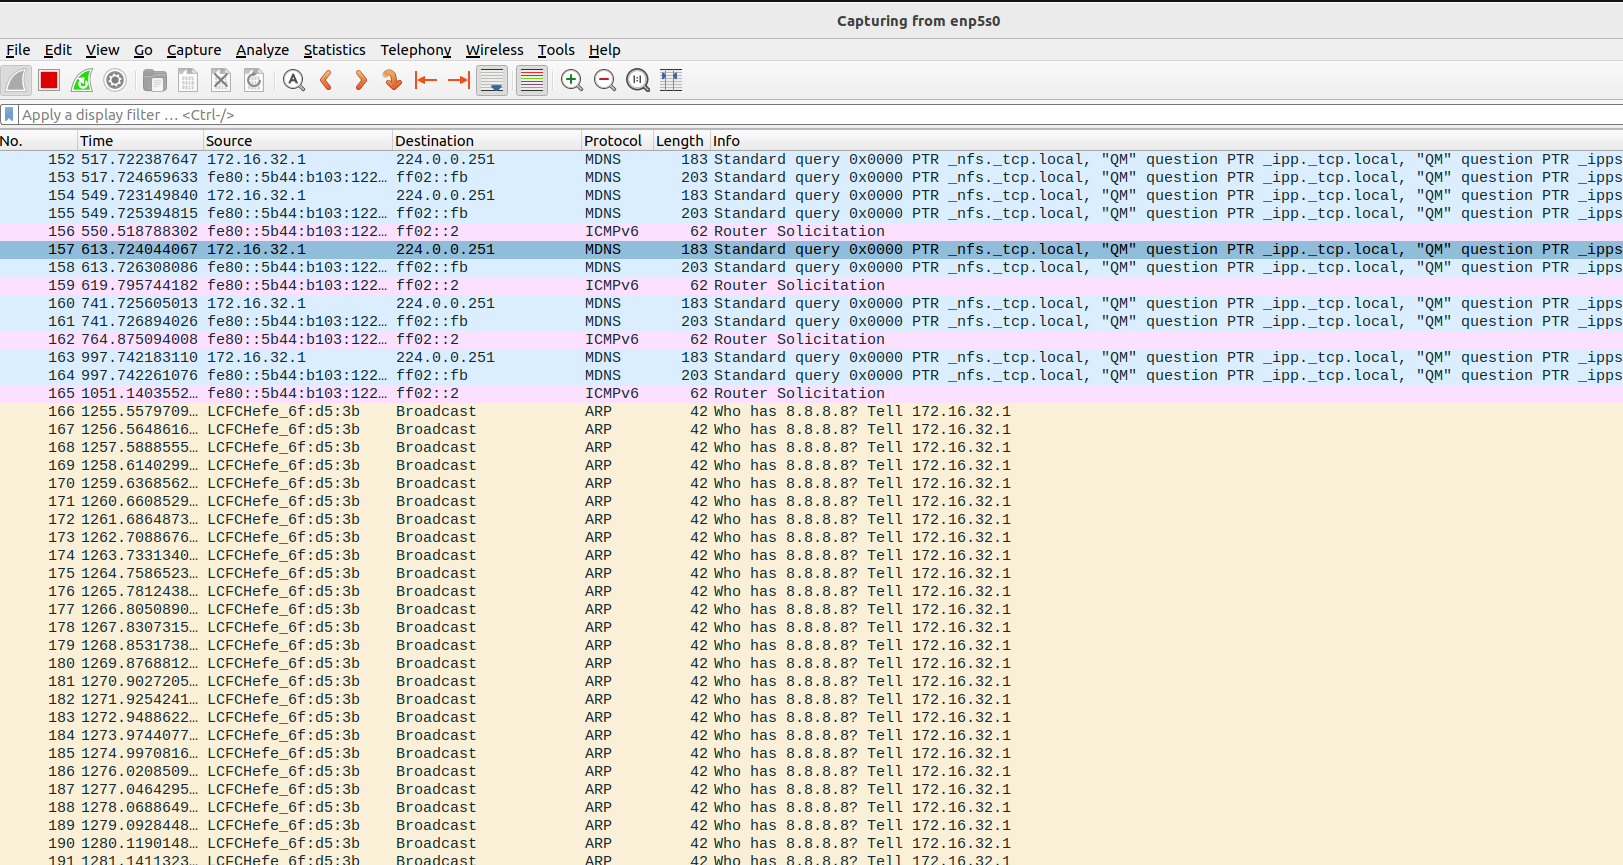This screenshot has height=865, width=1623.
Task: Open capture options gear icon
Action: 115,80
